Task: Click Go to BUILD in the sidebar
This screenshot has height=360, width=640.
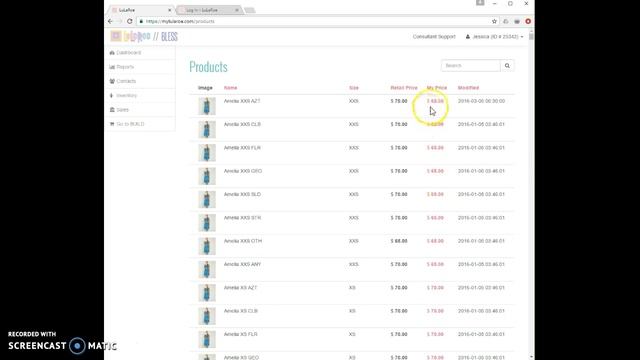Action: click(140, 124)
